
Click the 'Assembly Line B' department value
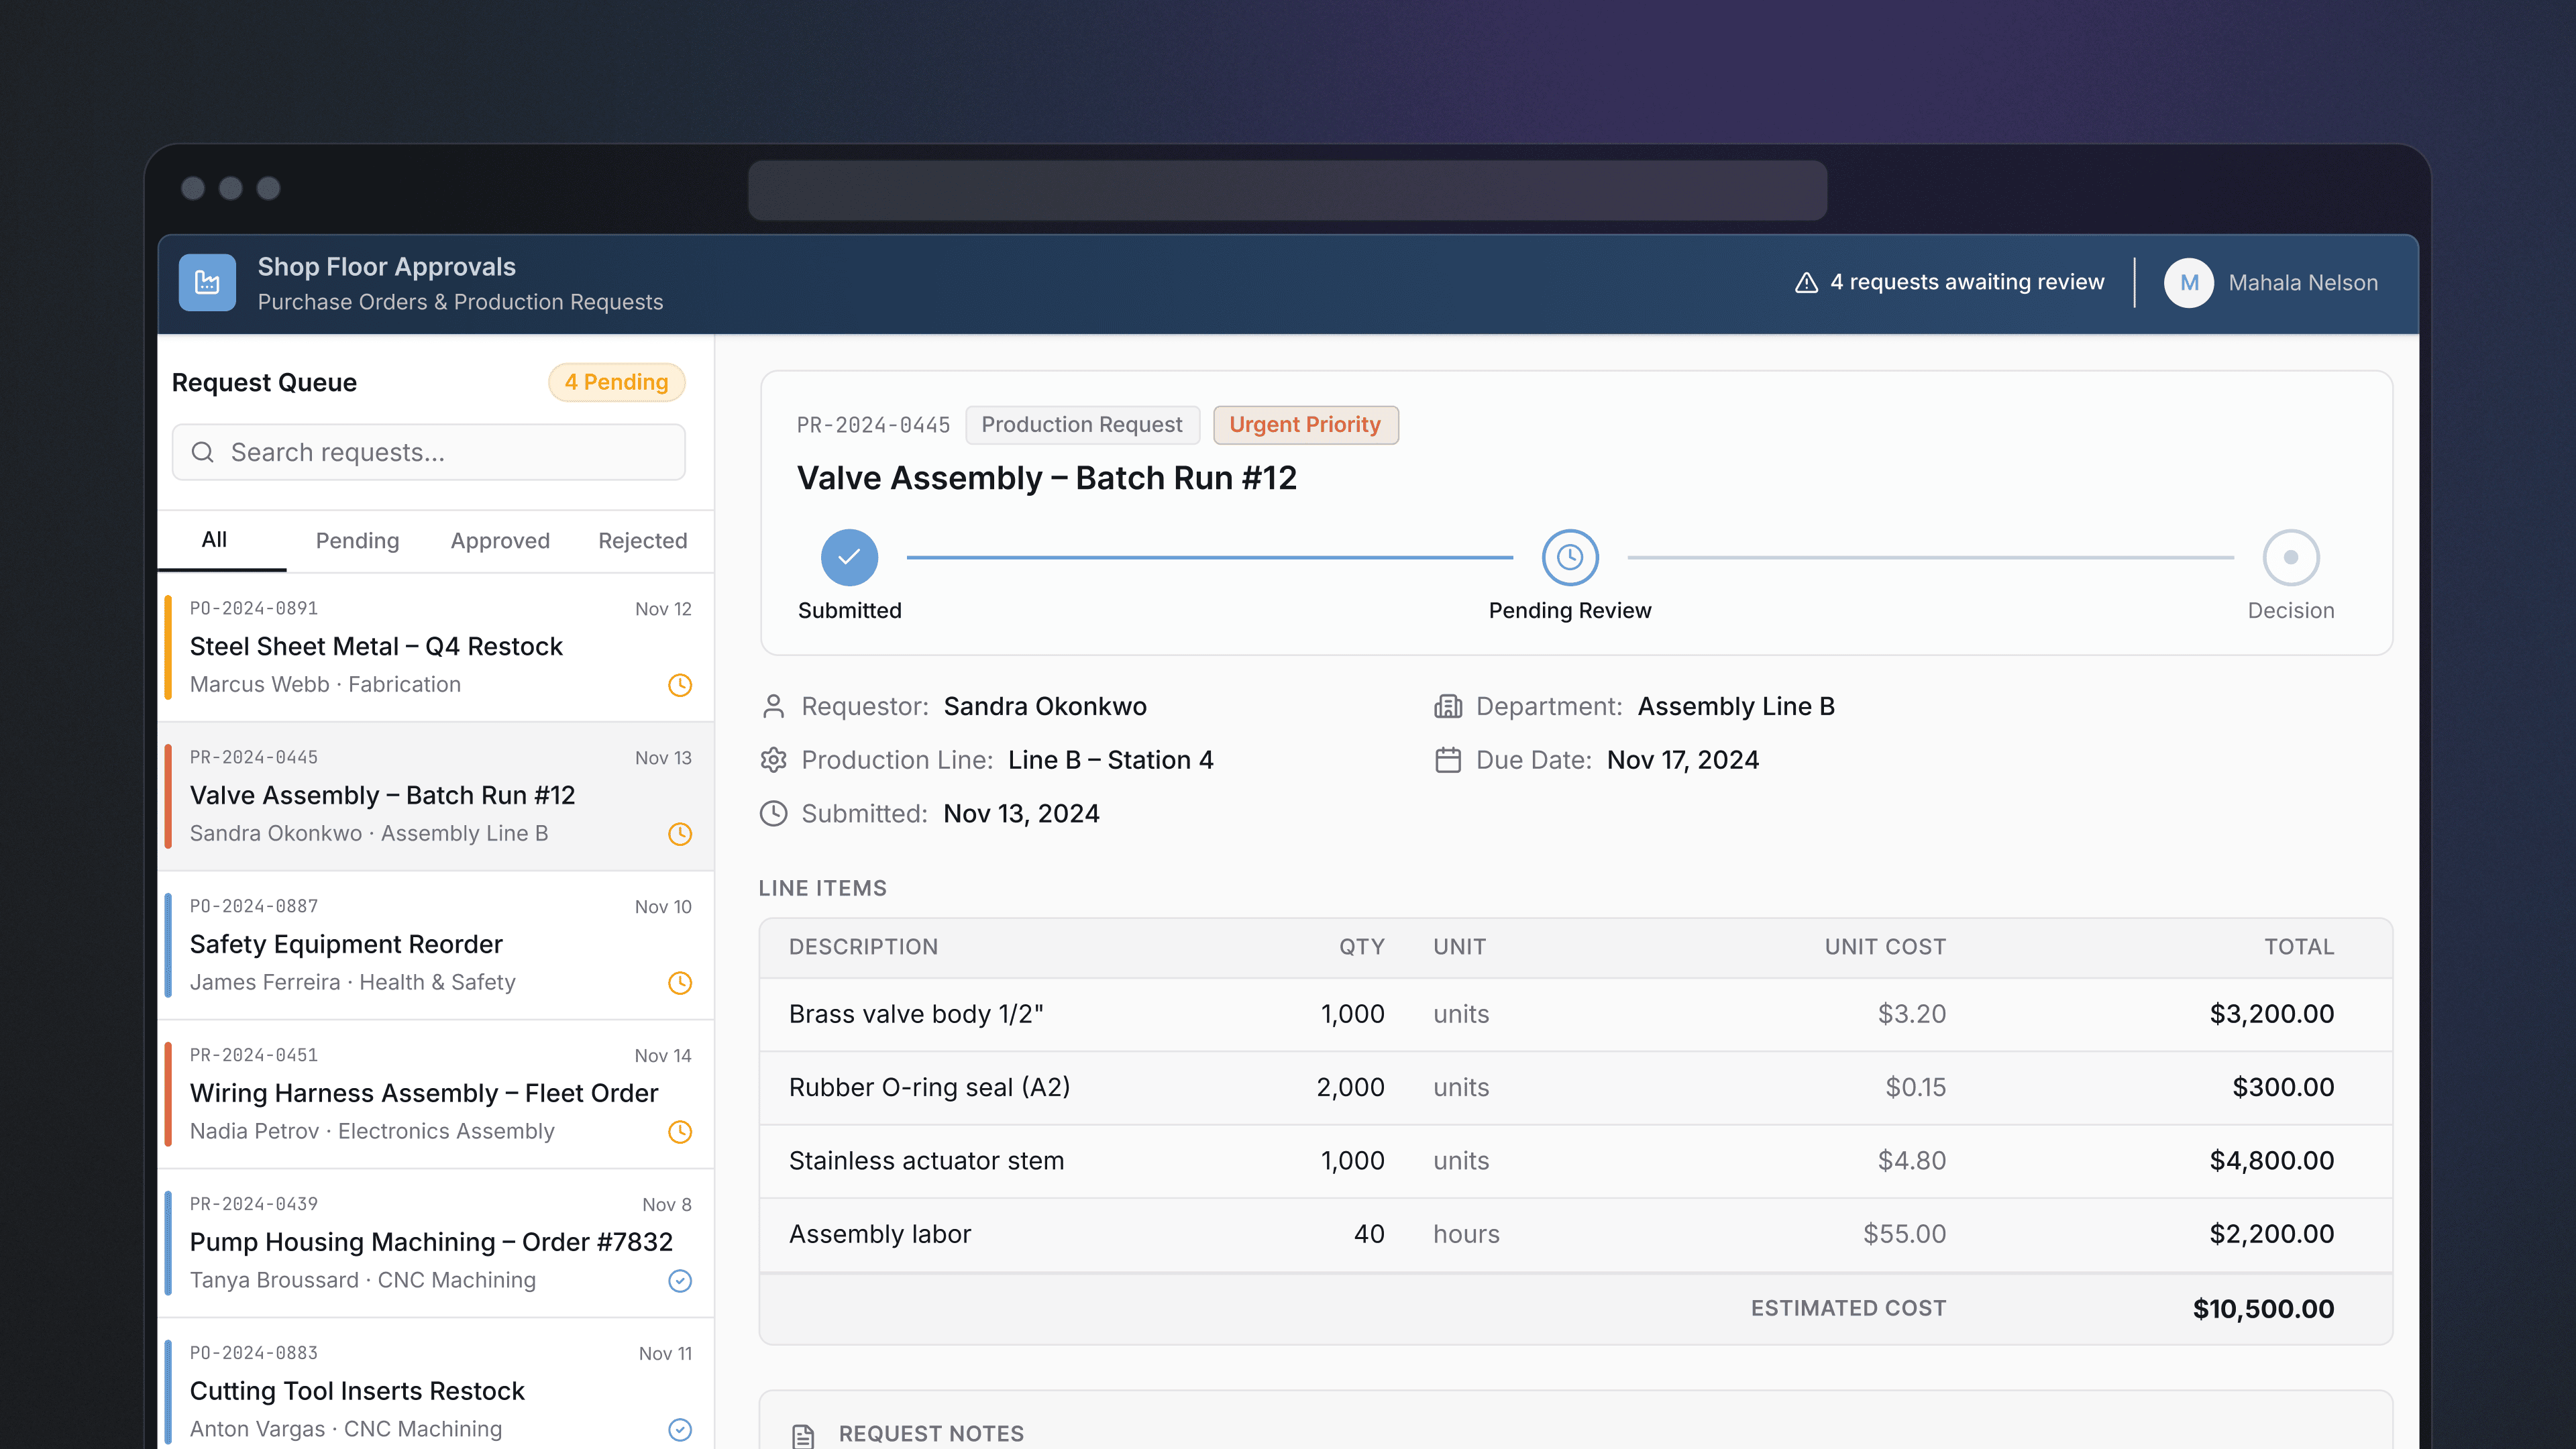click(x=1736, y=707)
